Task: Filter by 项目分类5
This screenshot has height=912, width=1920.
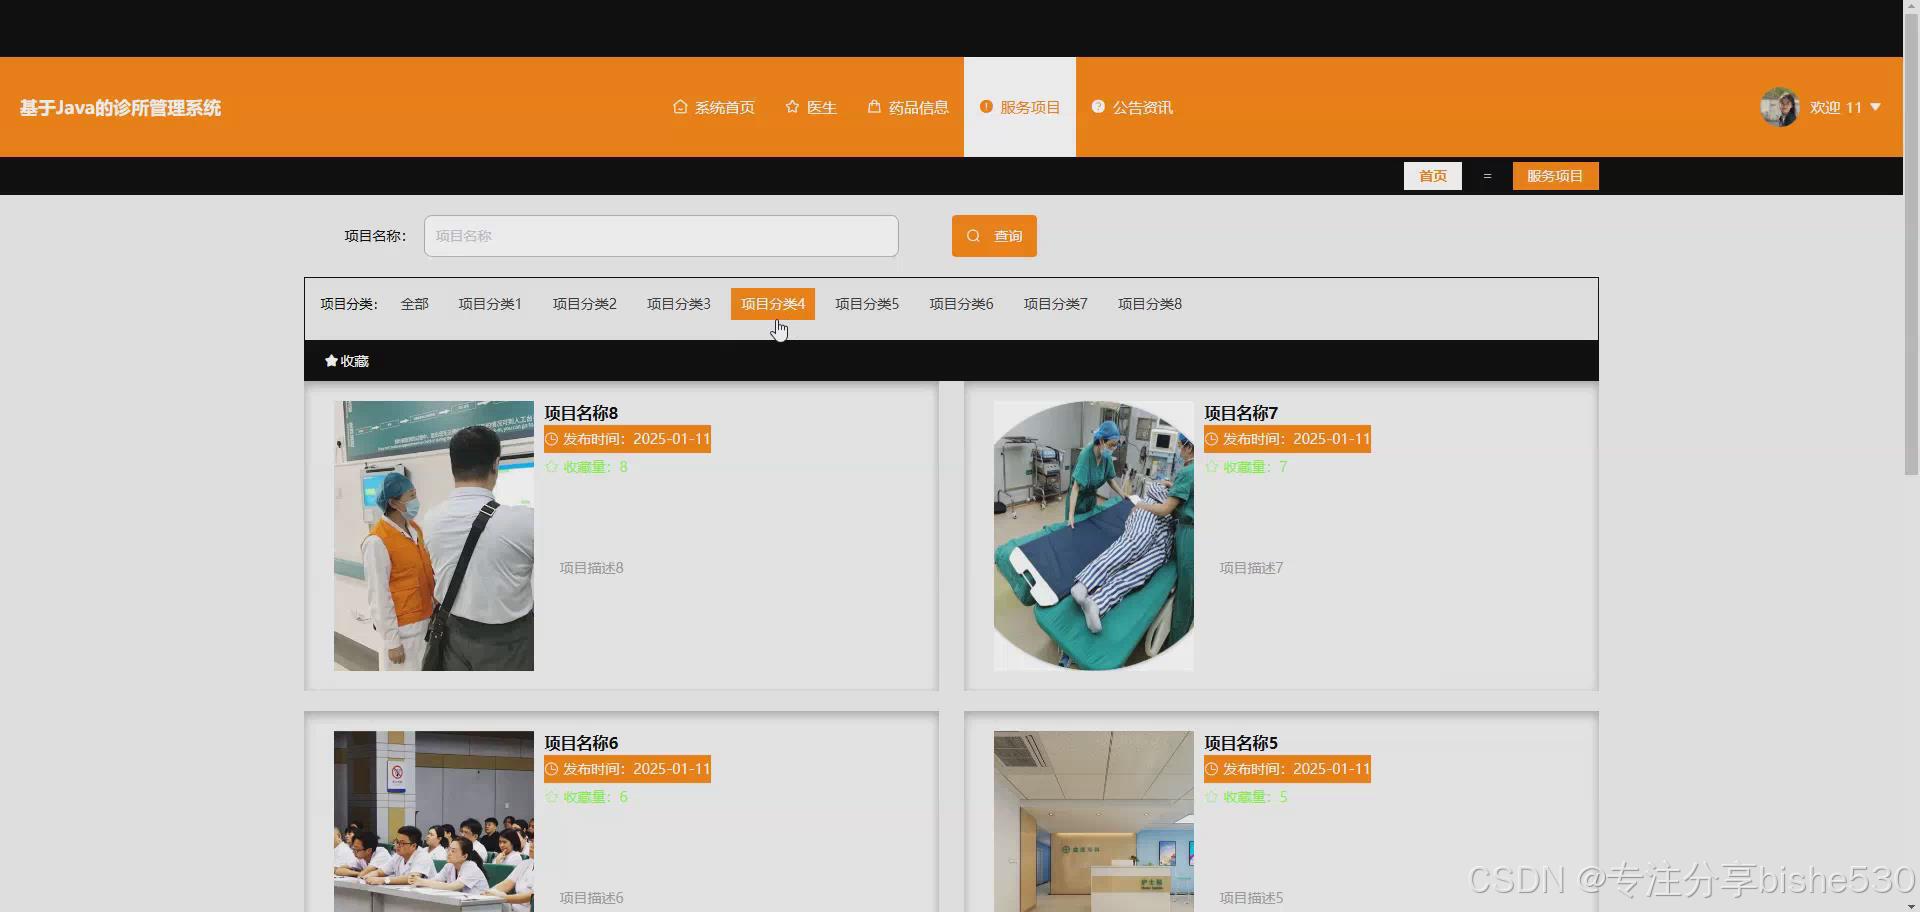Action: [x=867, y=304]
